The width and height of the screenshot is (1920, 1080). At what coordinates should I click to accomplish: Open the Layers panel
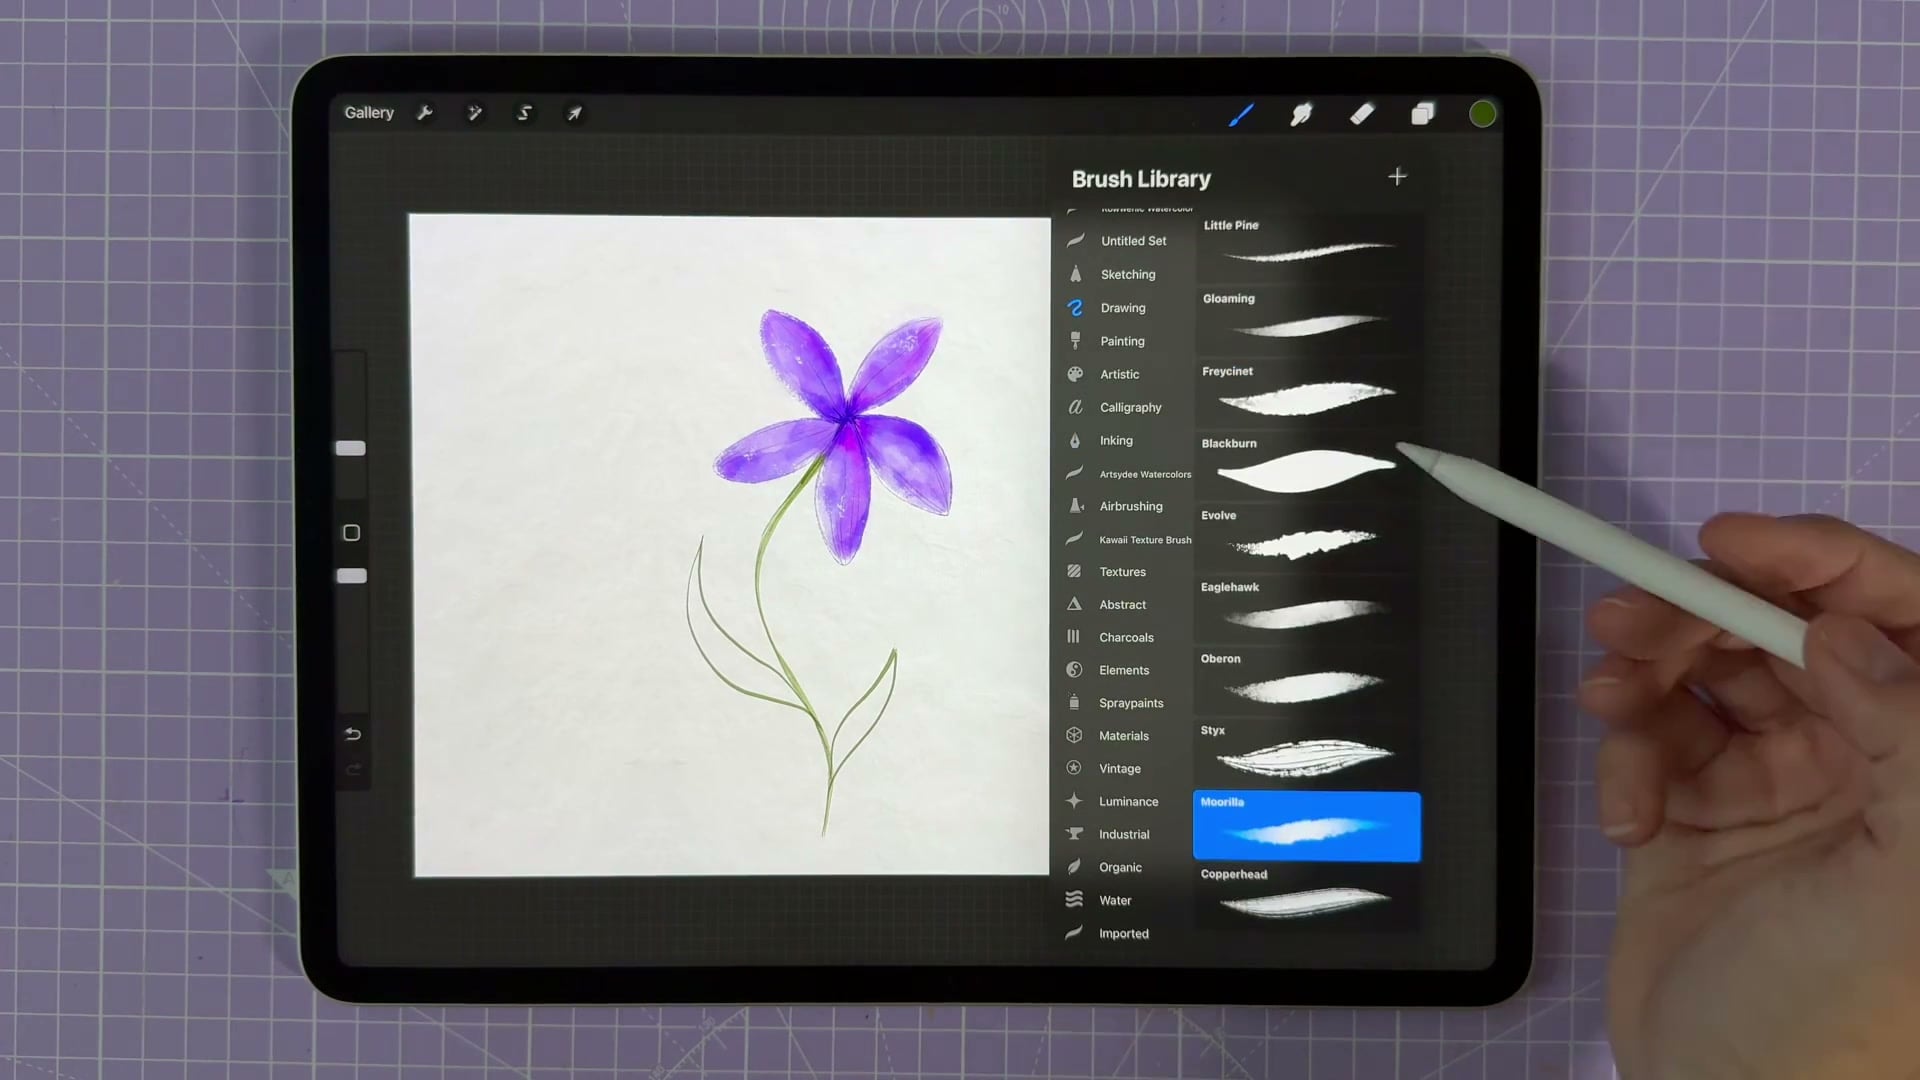[1422, 115]
